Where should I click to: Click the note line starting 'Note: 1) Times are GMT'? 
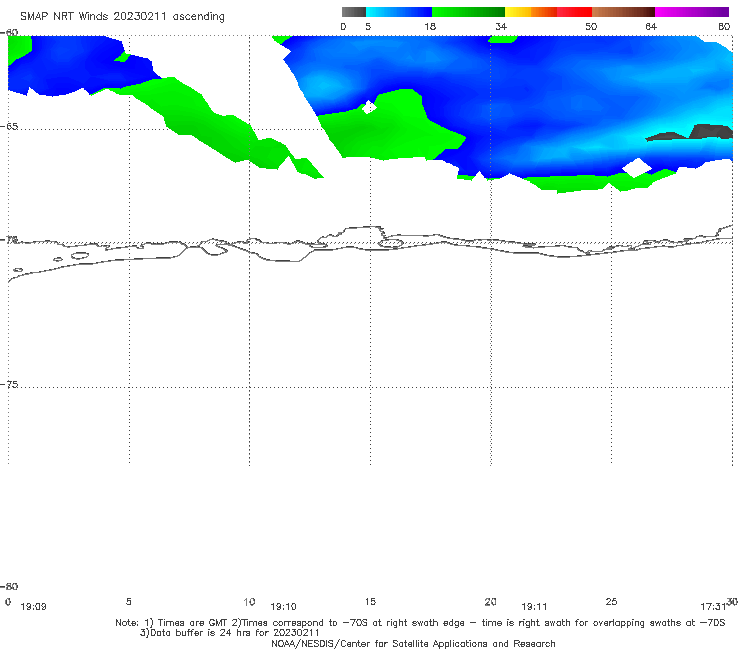420,623
